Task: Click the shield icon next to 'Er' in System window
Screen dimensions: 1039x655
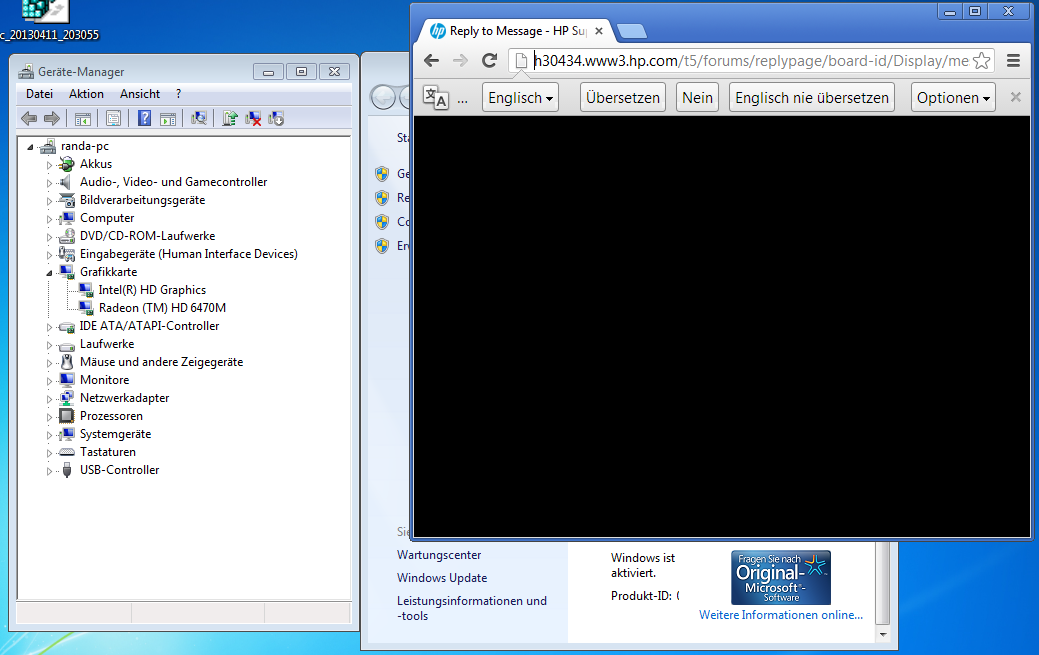Action: coord(382,246)
